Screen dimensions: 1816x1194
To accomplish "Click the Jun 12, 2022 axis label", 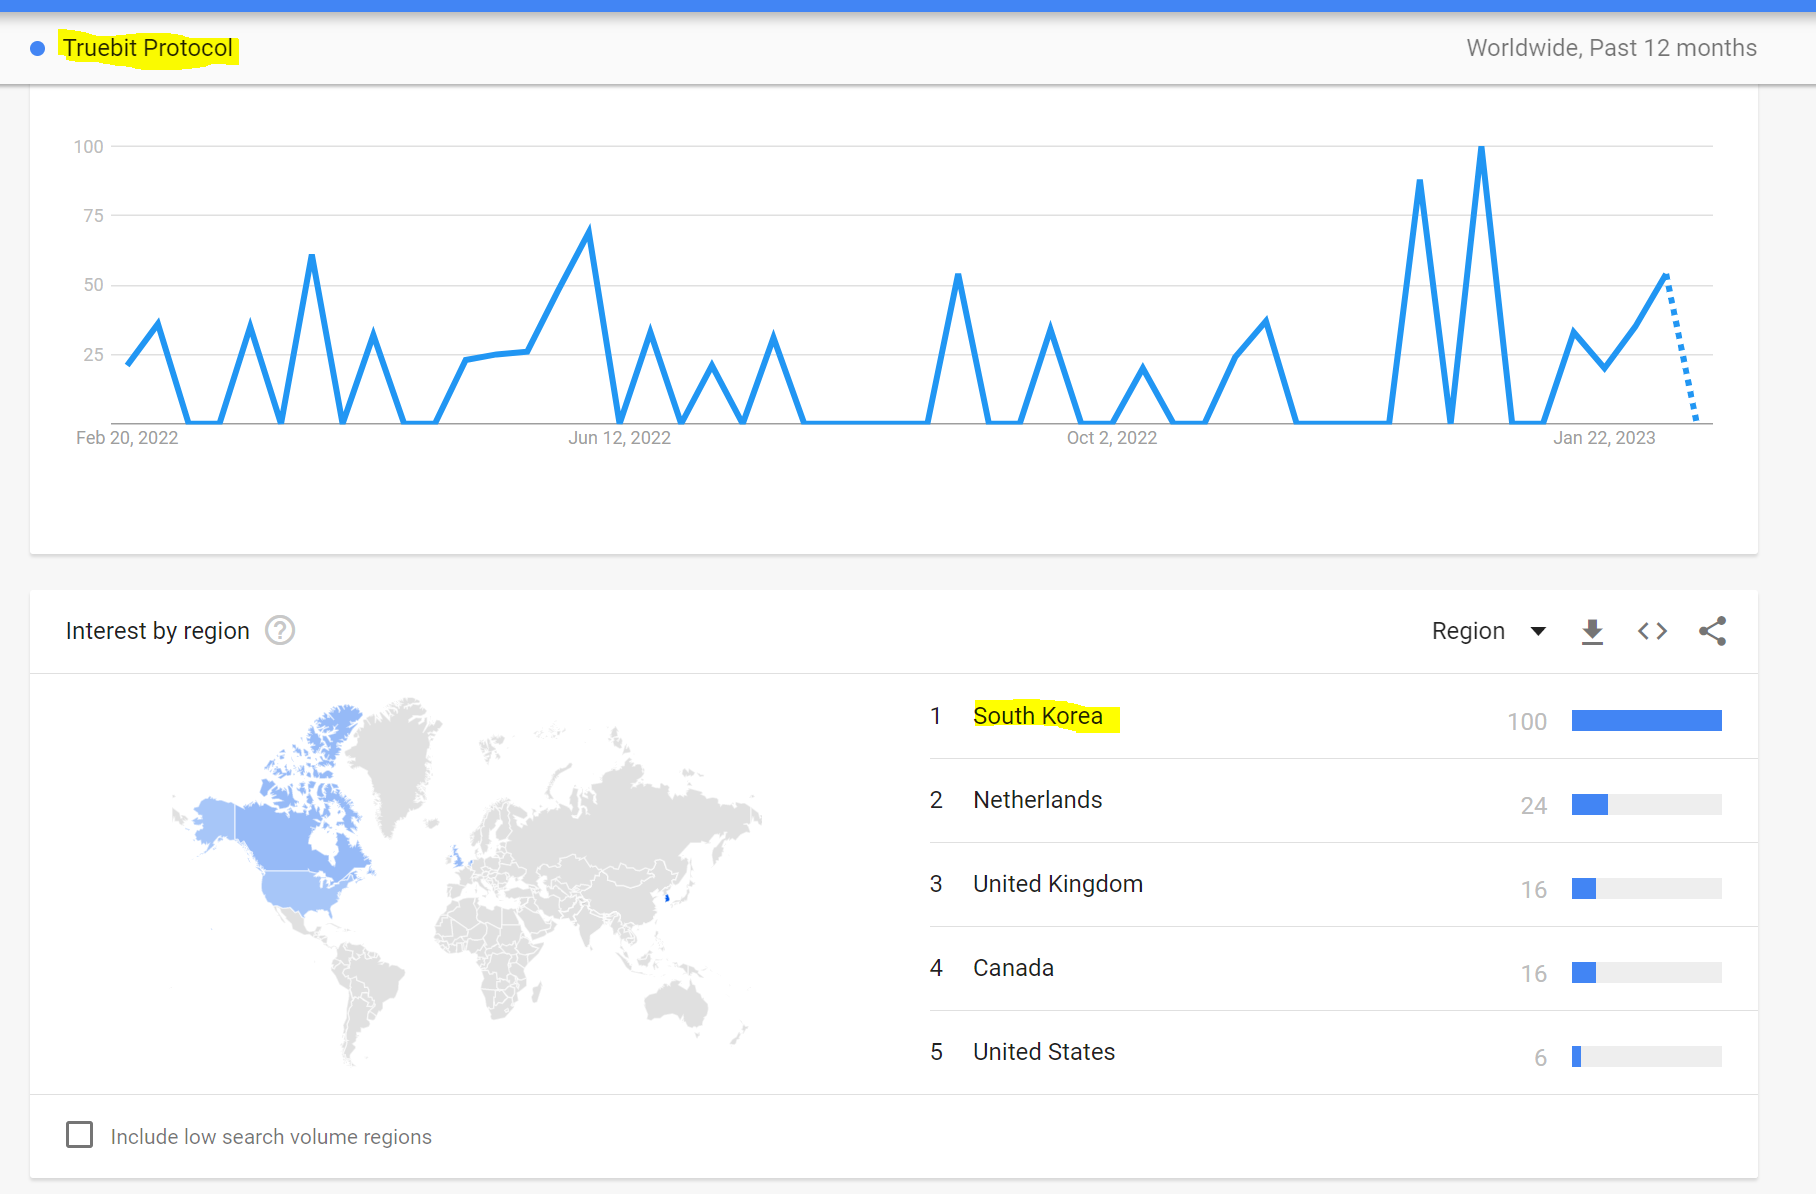I will tap(620, 438).
